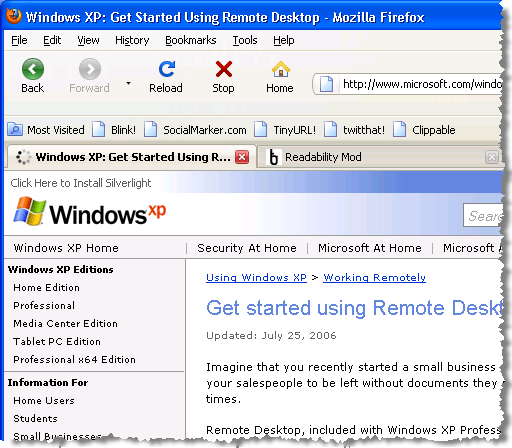Click the 'Updated: July 25, 2006' text
The width and height of the screenshot is (512, 448).
[x=271, y=335]
